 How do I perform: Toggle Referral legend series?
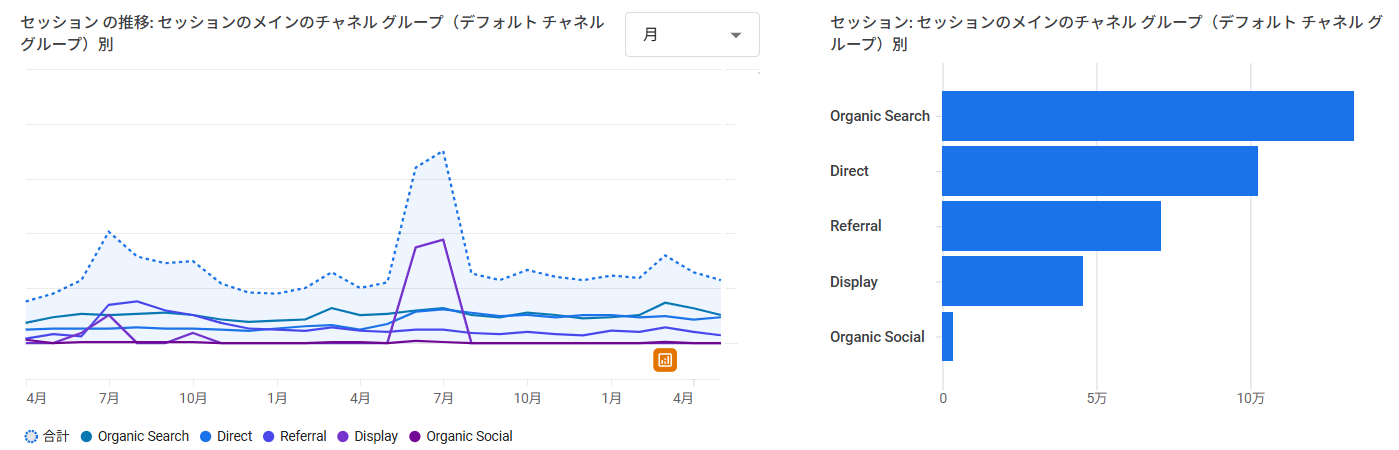tap(294, 436)
